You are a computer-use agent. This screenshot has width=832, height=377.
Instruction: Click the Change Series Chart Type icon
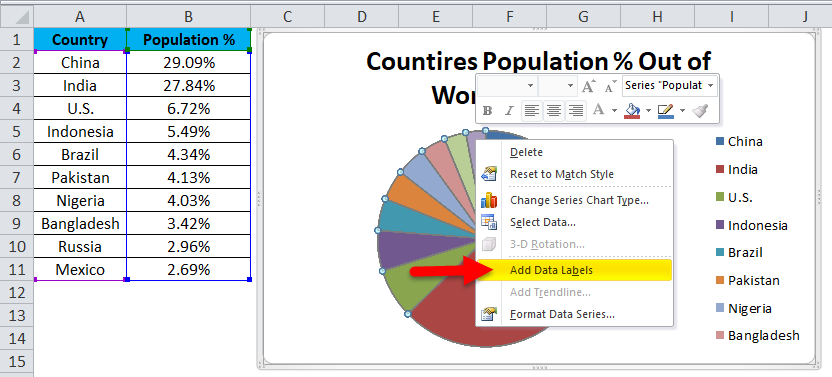(x=488, y=200)
